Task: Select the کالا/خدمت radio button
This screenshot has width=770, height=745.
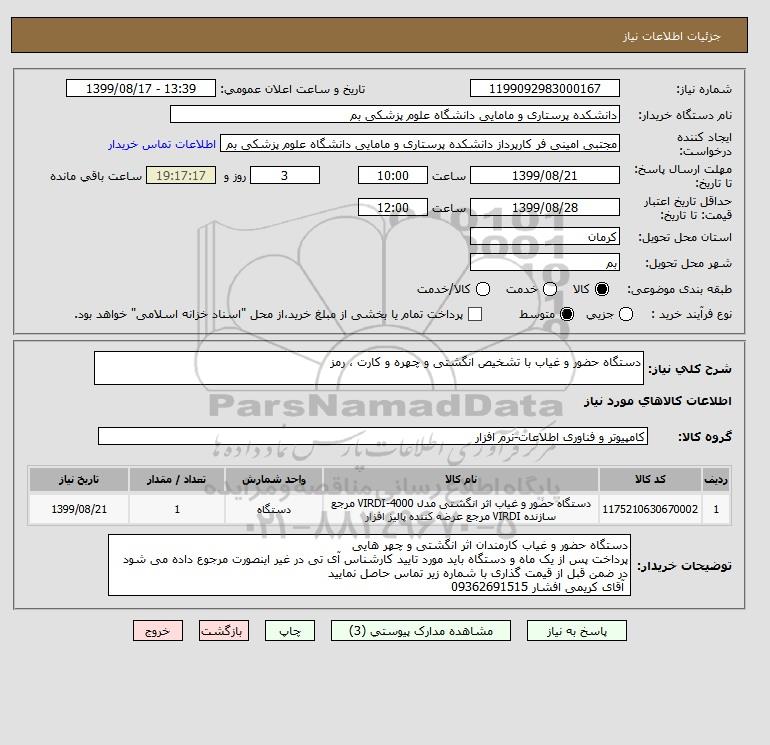Action: pyautogui.click(x=483, y=289)
